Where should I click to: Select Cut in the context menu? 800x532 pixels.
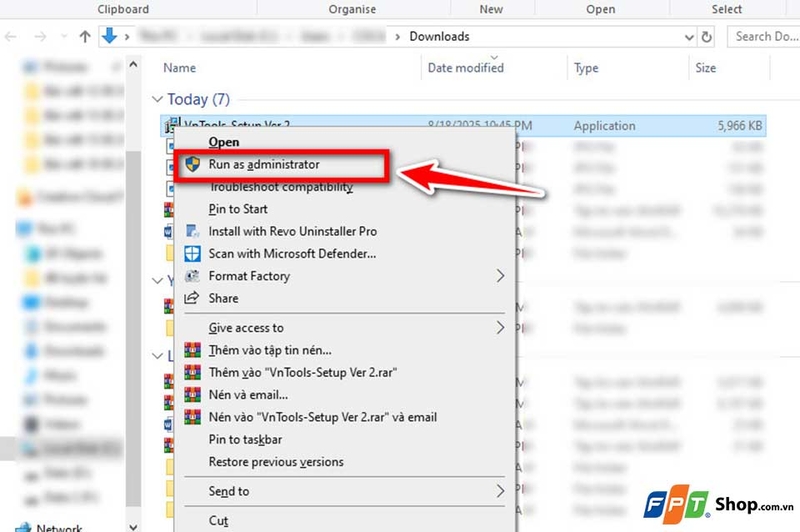[218, 521]
